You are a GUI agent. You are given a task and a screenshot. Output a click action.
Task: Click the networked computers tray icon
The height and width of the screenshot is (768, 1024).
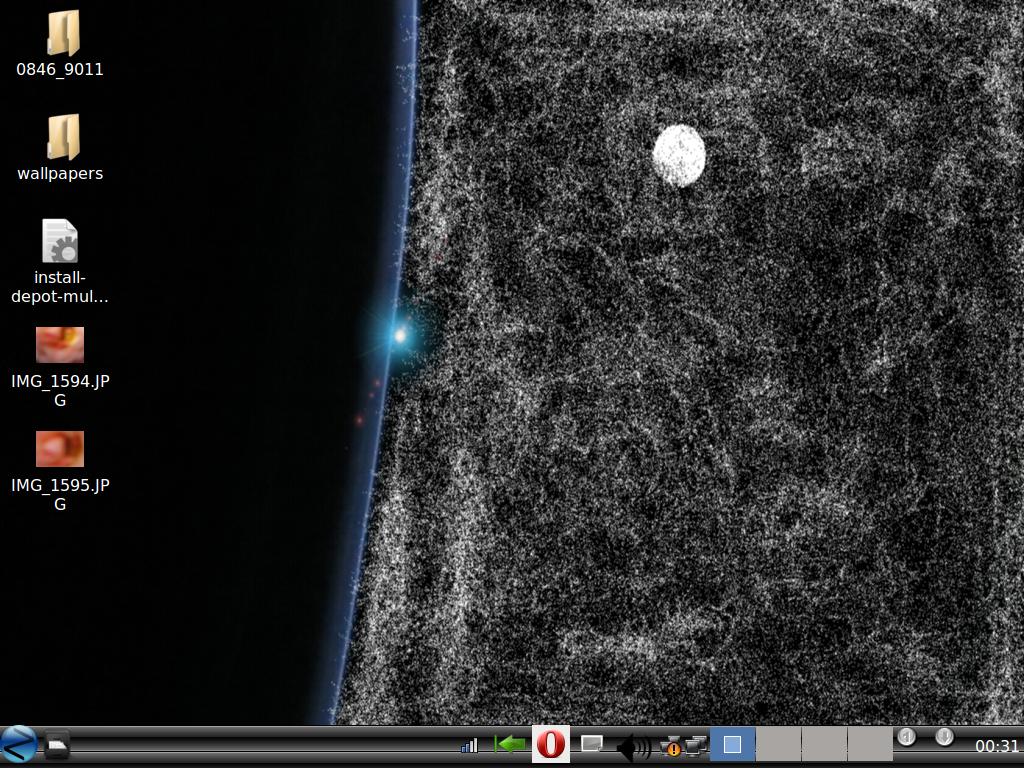click(696, 745)
